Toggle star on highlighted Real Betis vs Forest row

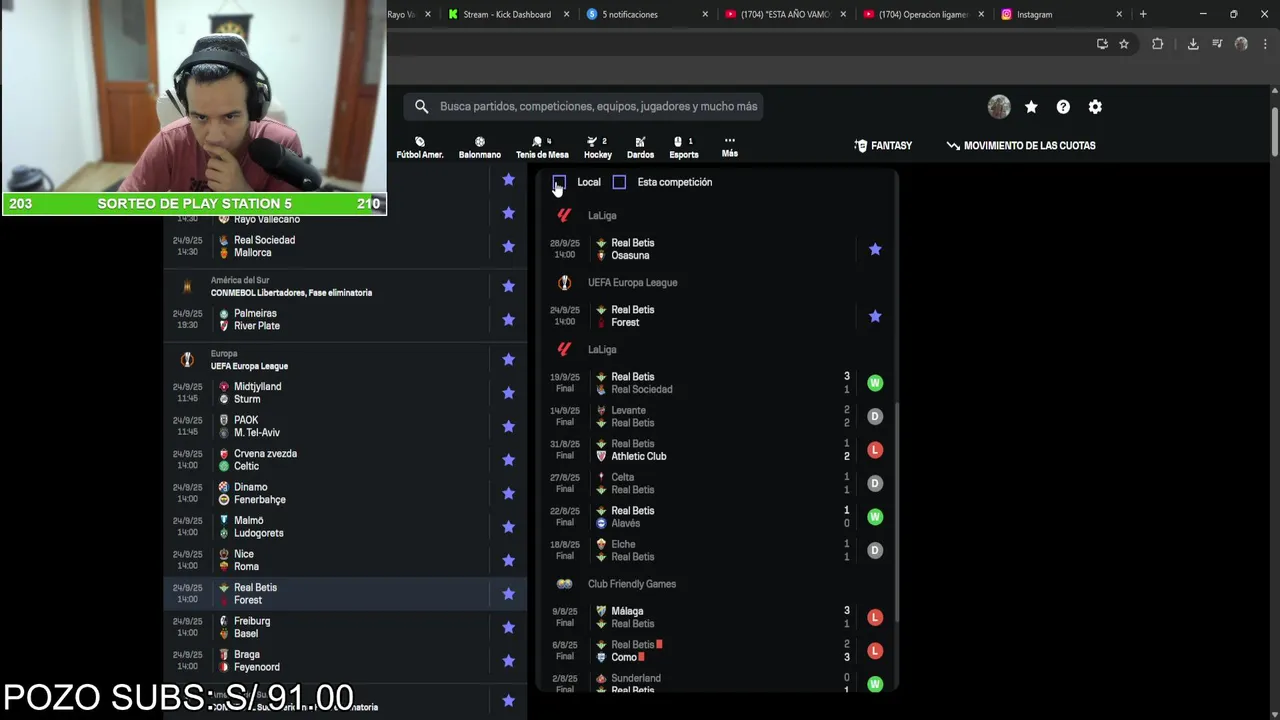tap(508, 594)
